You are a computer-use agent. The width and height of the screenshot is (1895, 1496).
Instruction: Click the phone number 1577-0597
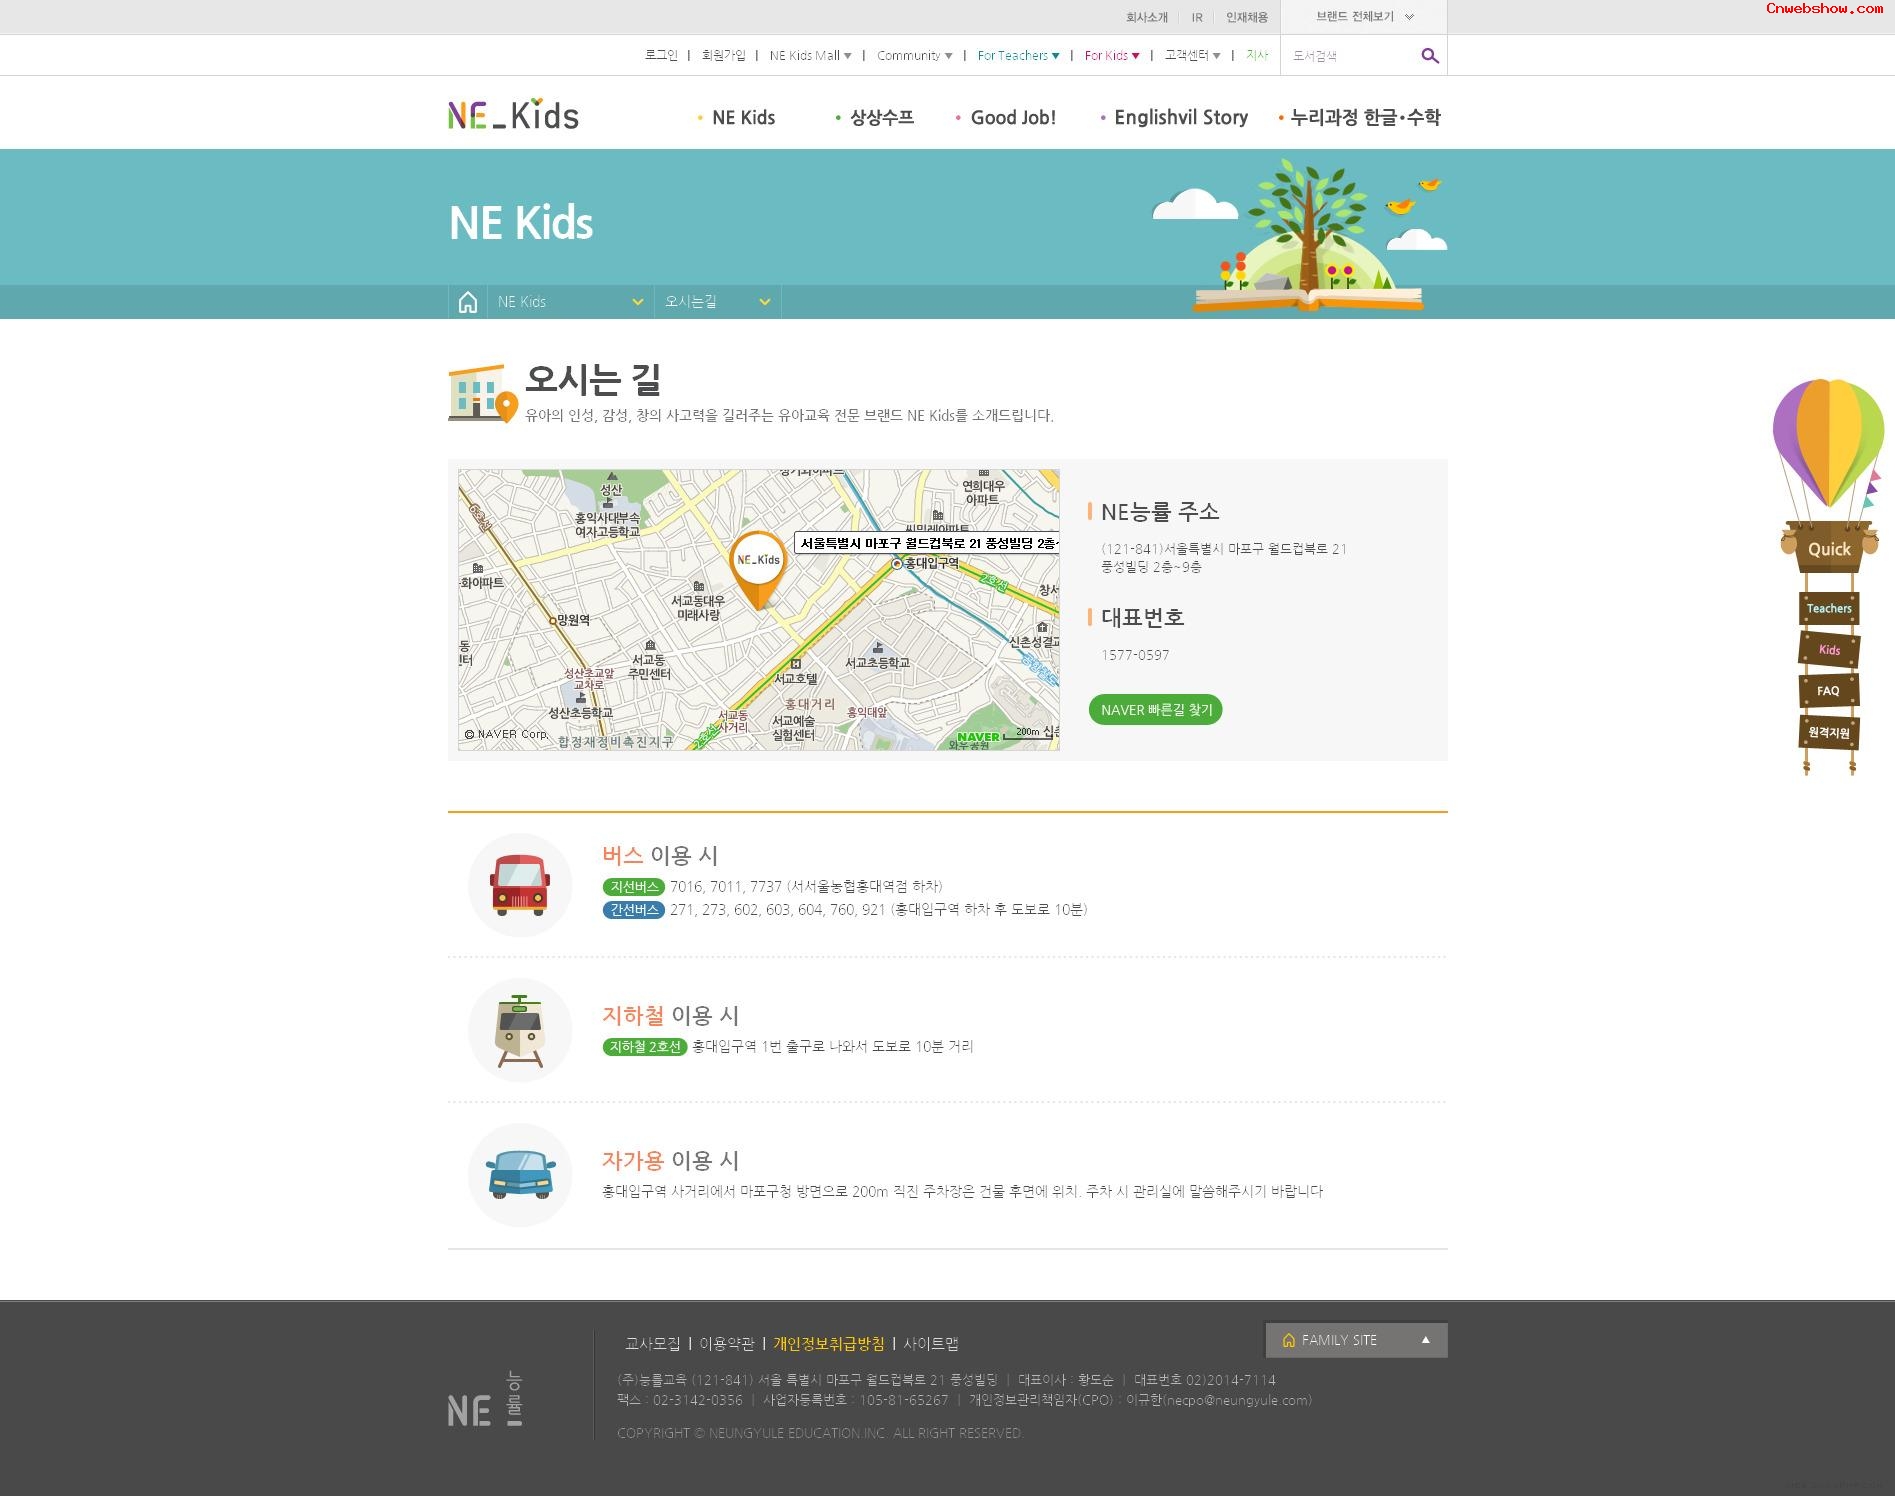coord(1135,655)
